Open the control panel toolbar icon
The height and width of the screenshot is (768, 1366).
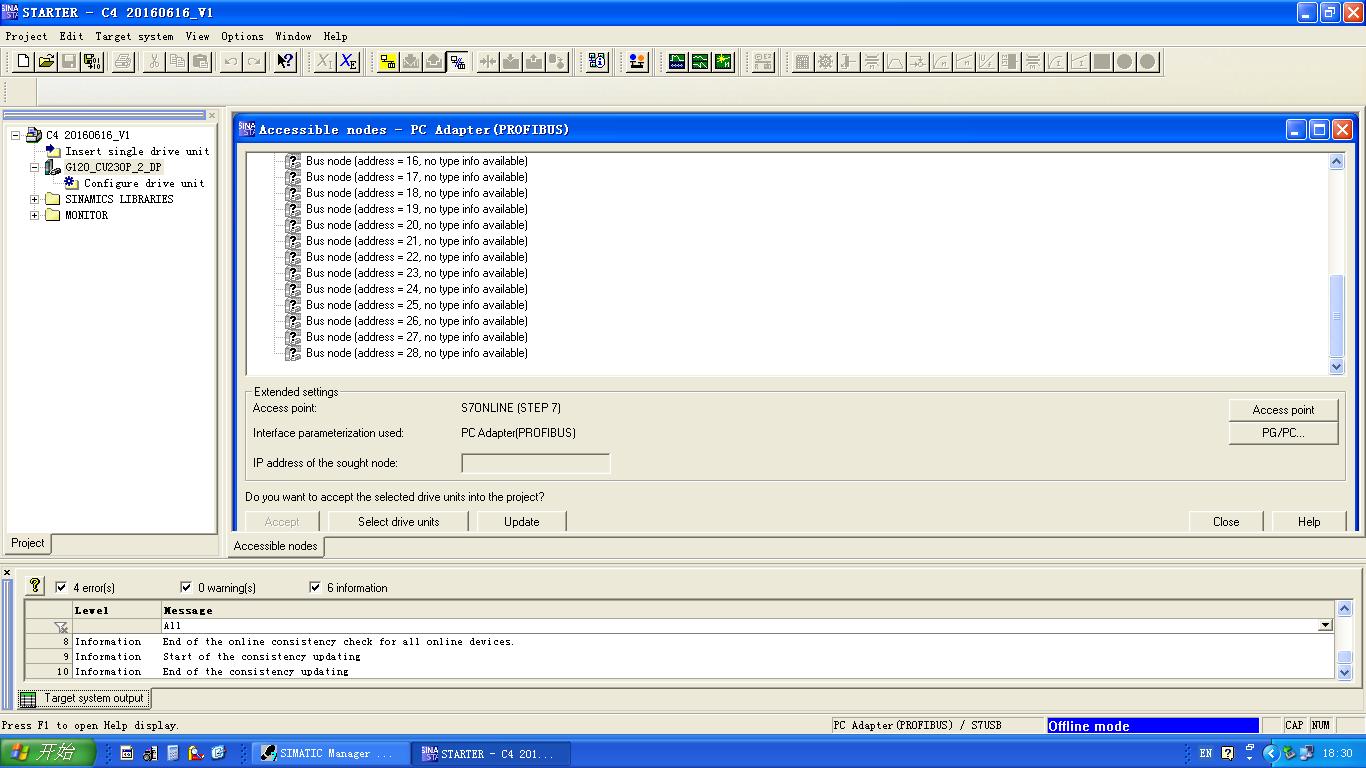click(636, 61)
